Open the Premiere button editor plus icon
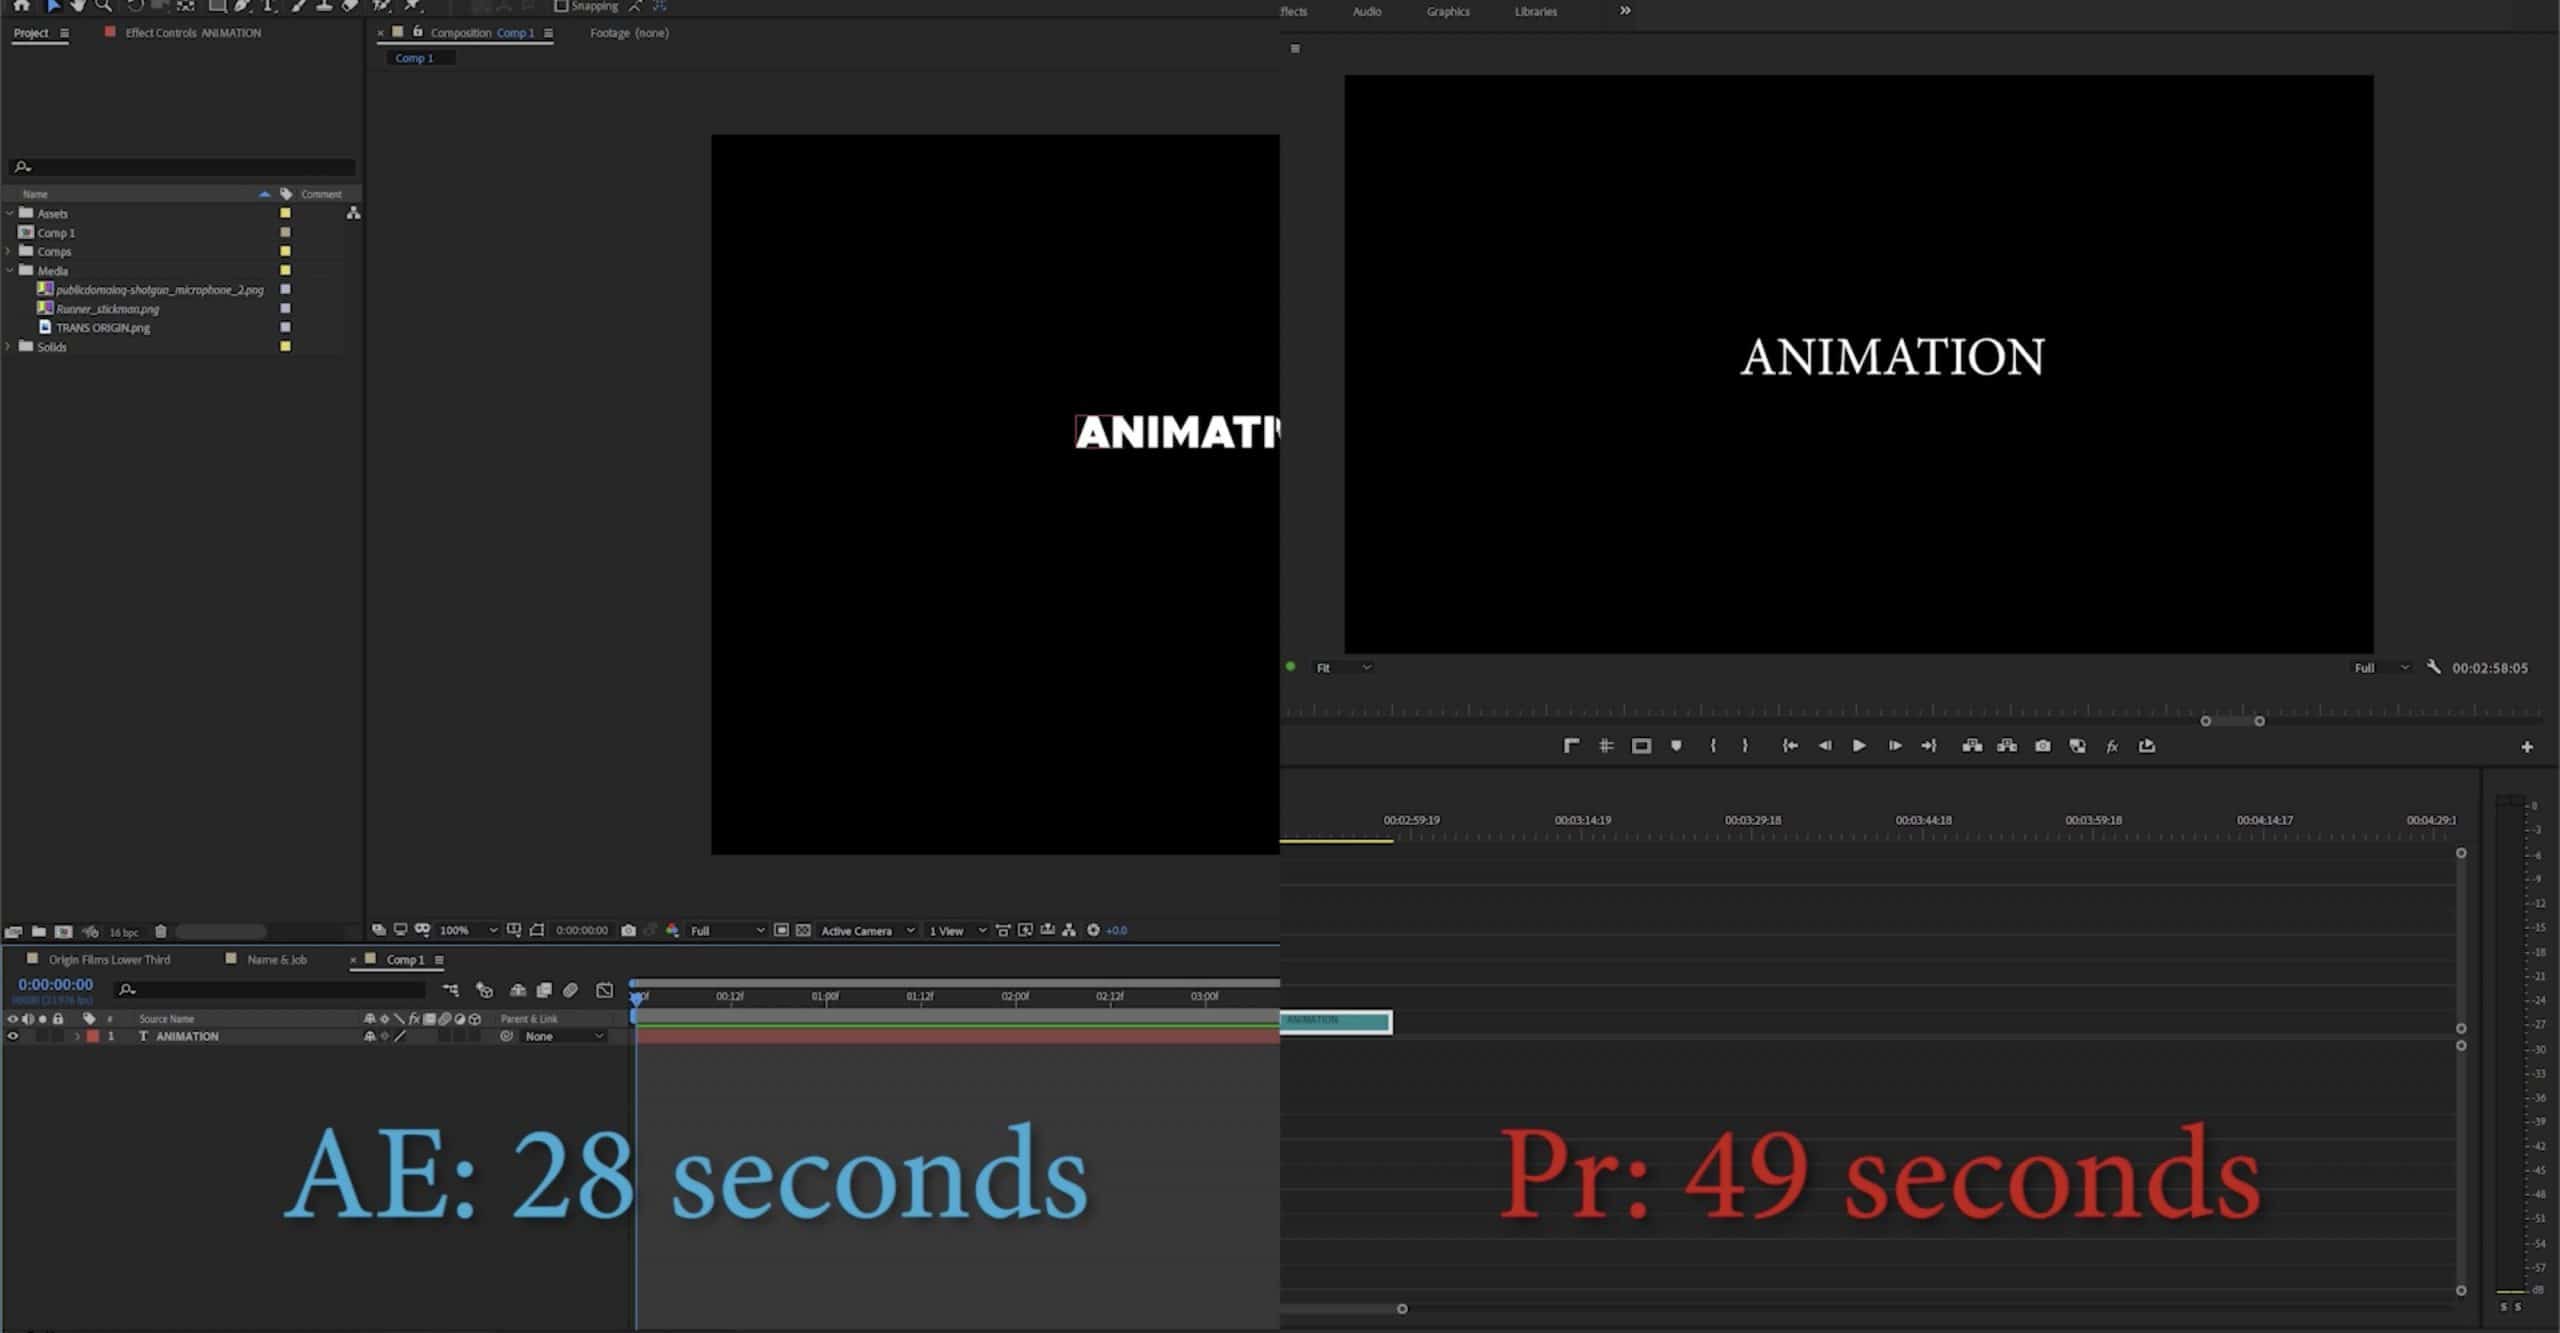 pyautogui.click(x=2527, y=747)
